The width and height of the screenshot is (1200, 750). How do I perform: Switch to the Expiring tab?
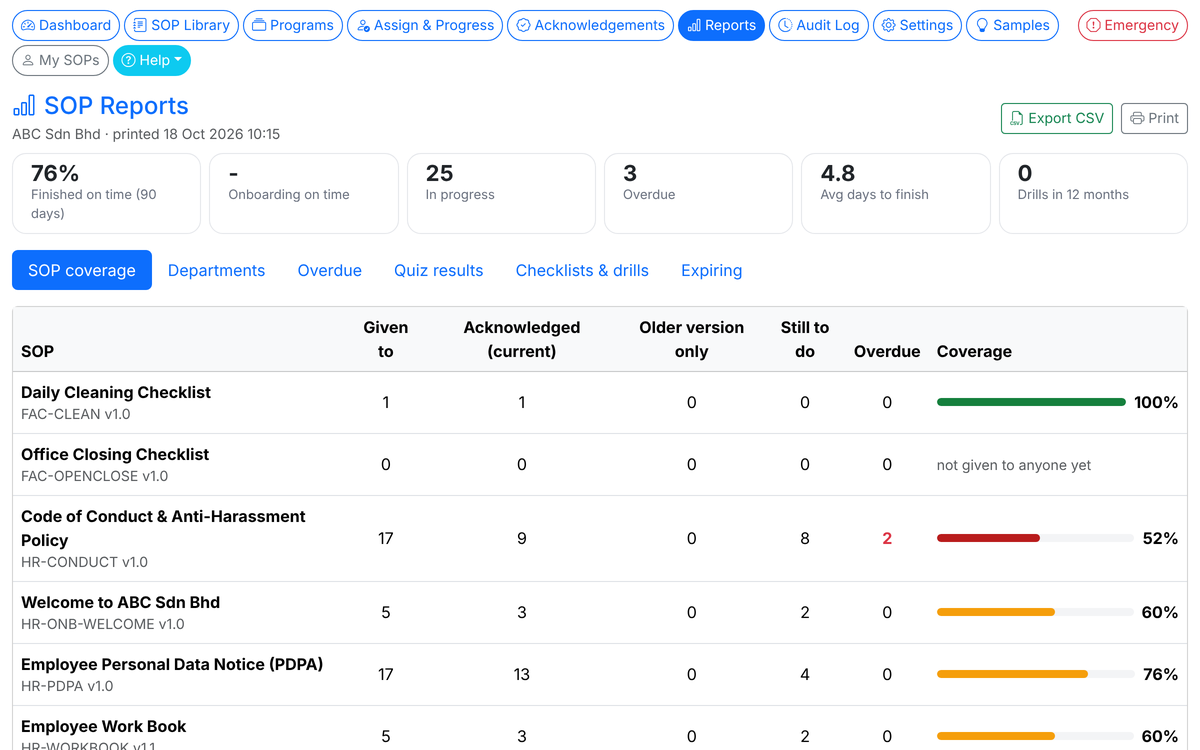(712, 270)
